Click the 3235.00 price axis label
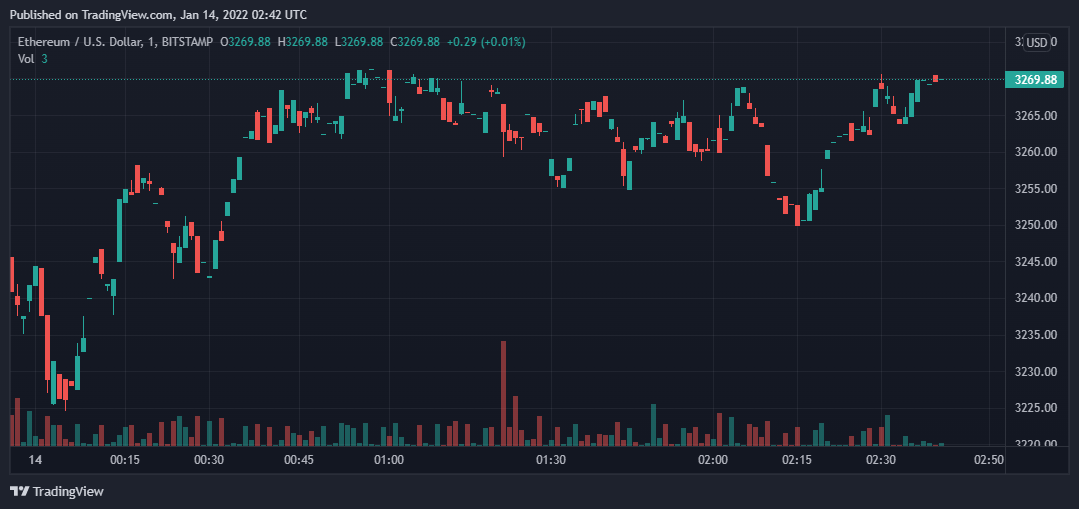Viewport: 1079px width, 509px height. click(1036, 335)
